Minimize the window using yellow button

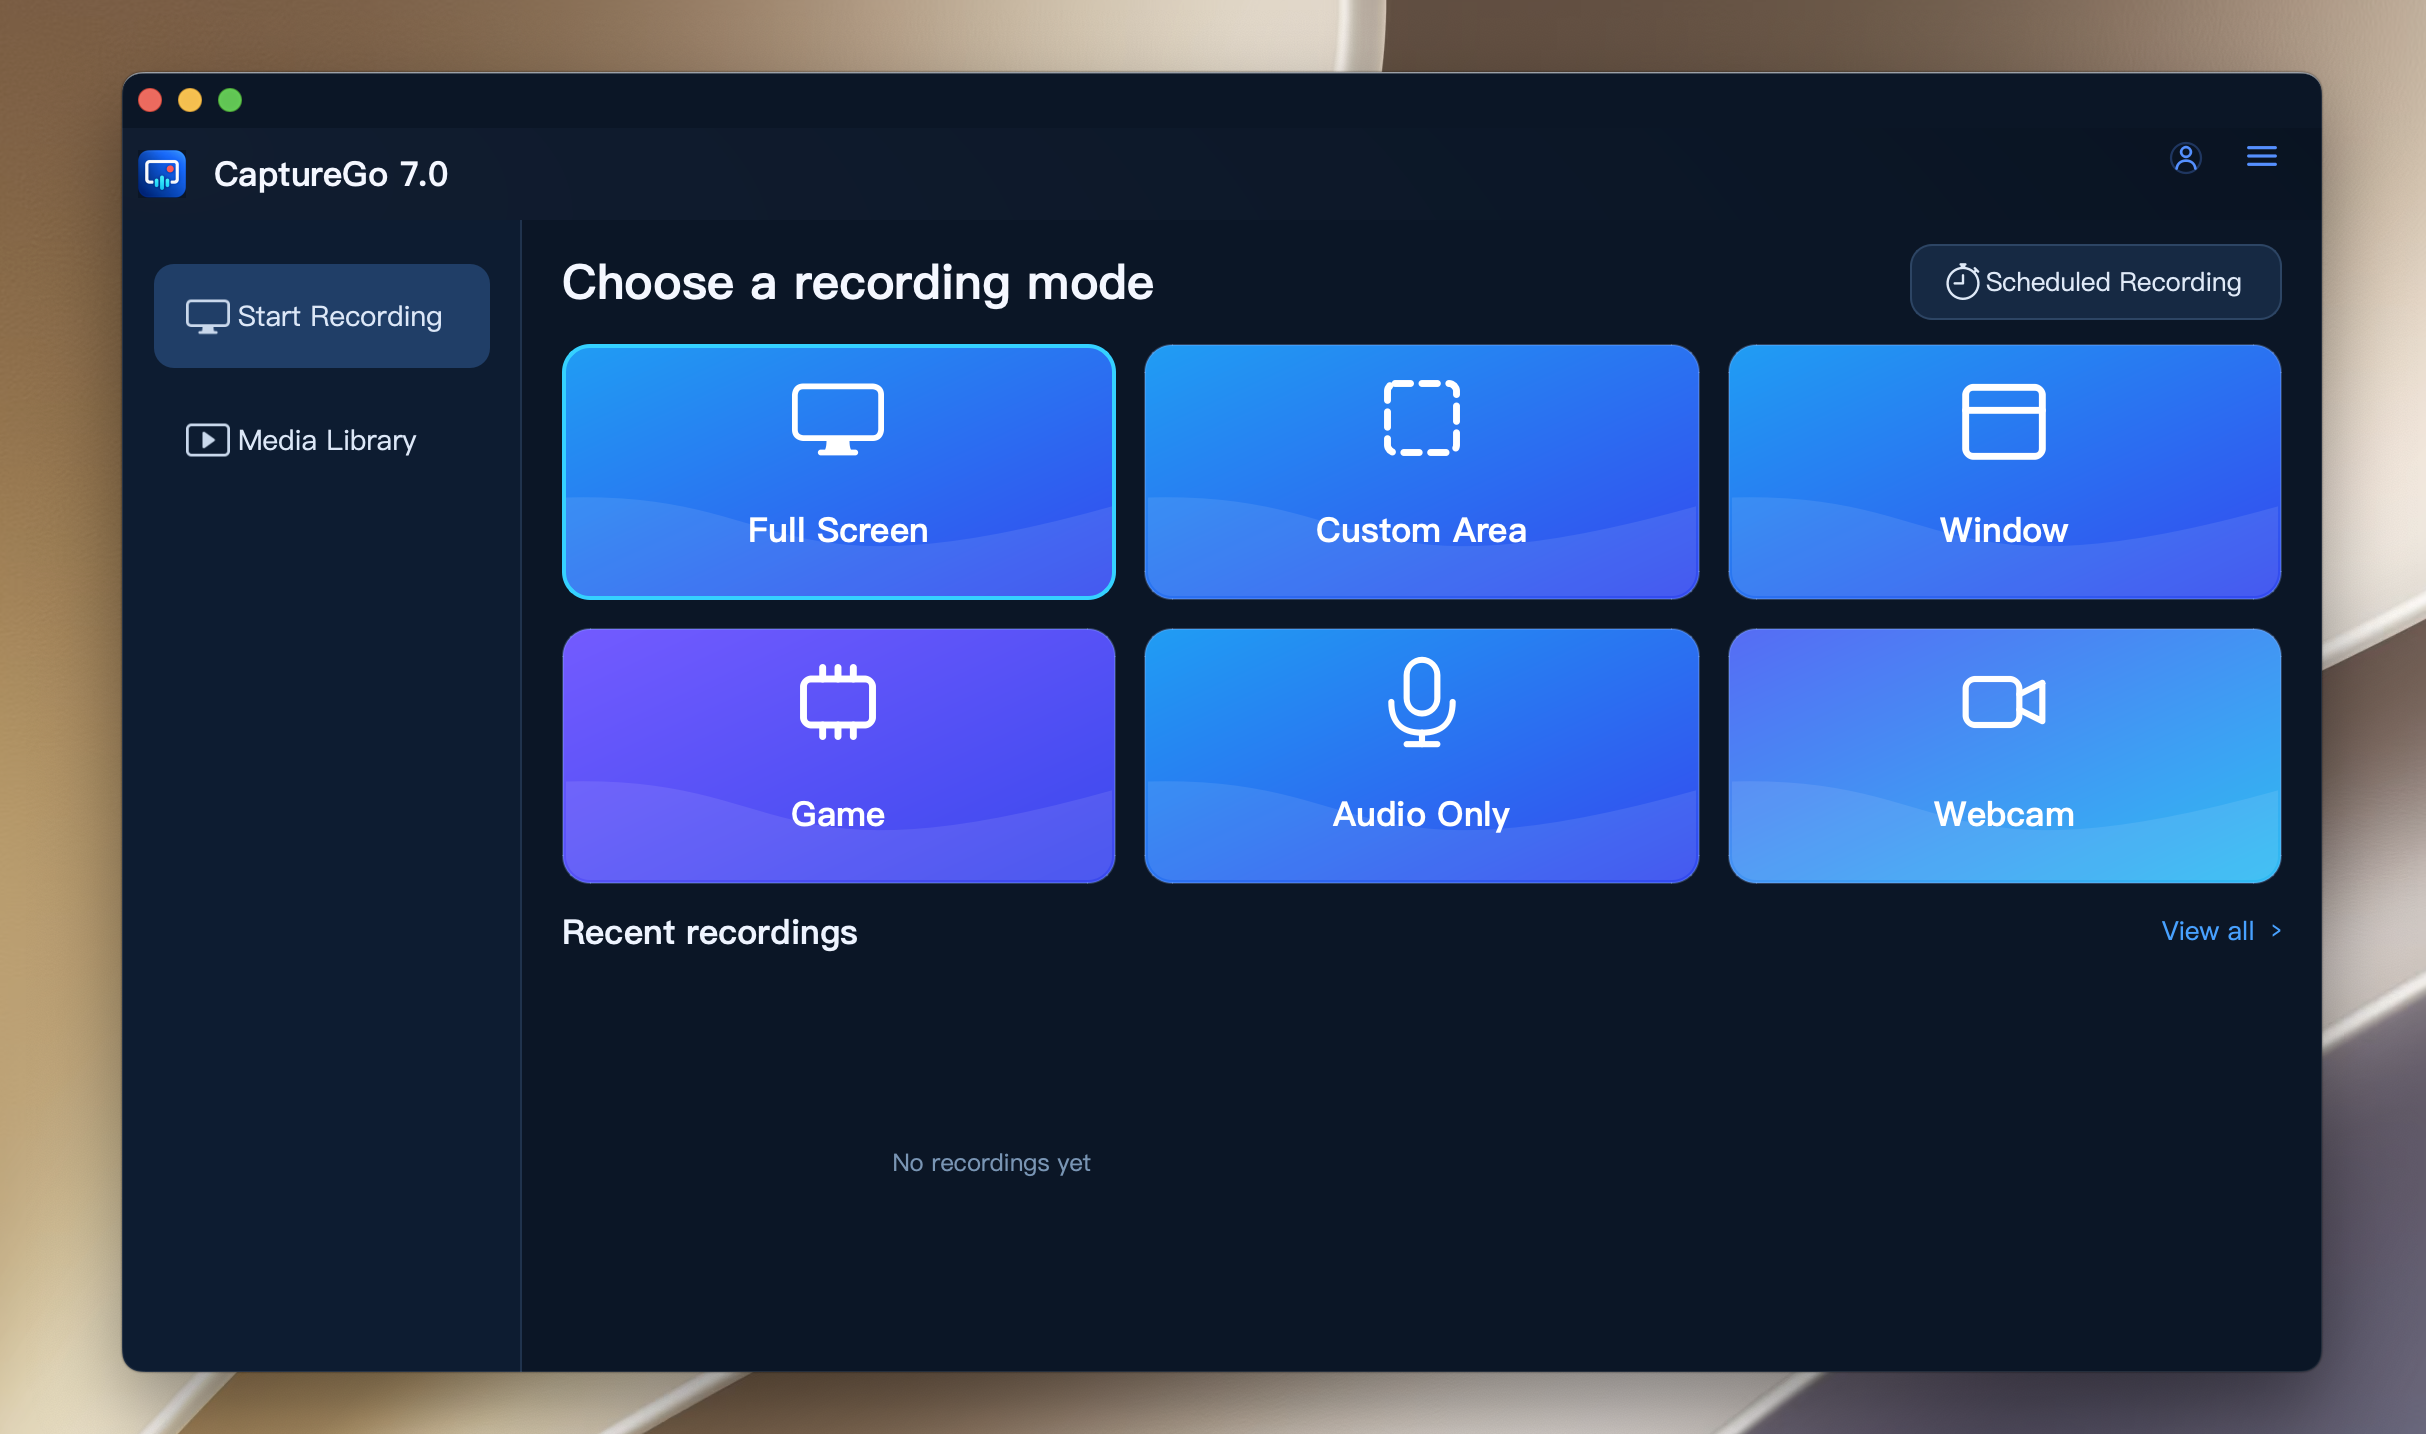(190, 100)
